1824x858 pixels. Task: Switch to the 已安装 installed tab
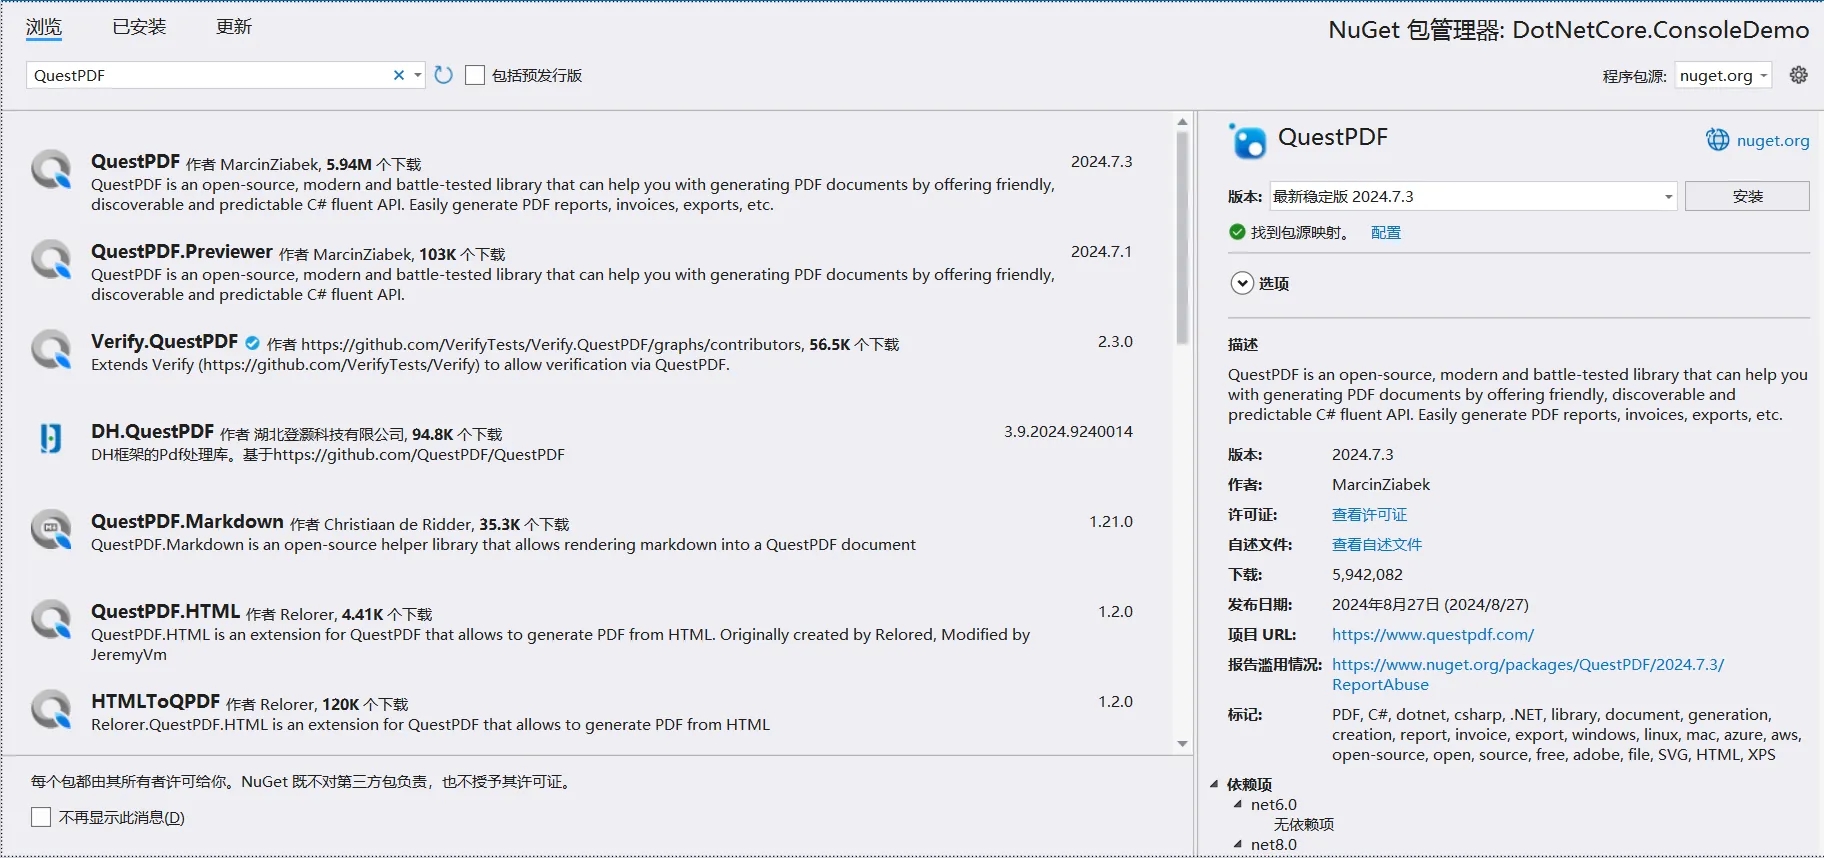139,27
